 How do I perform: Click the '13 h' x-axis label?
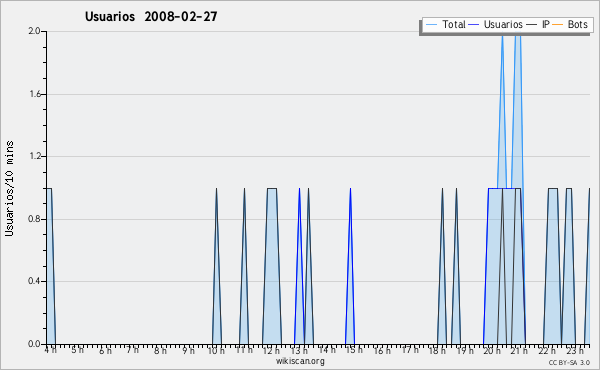tap(299, 350)
